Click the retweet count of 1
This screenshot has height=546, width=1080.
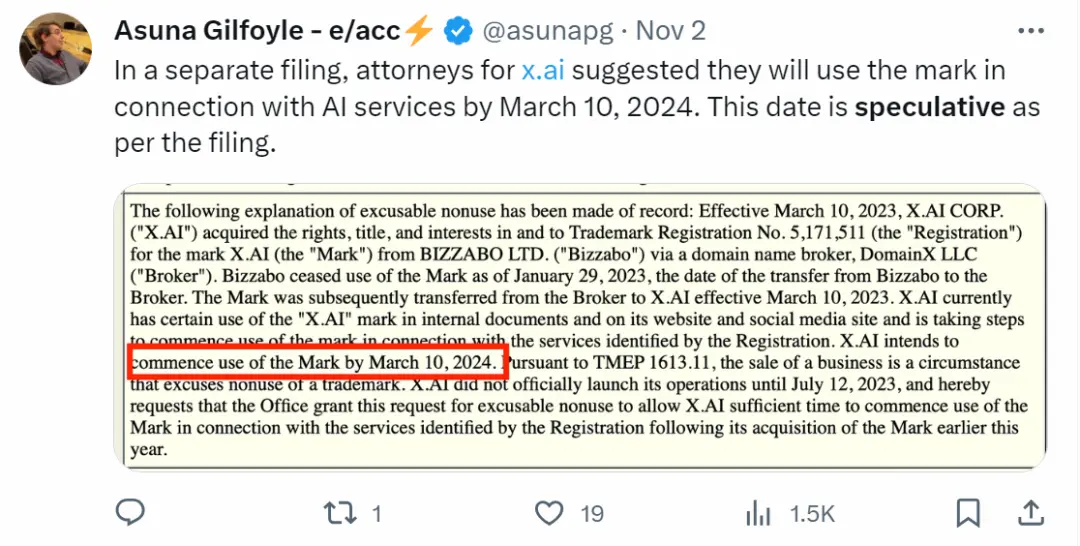pyautogui.click(x=376, y=514)
